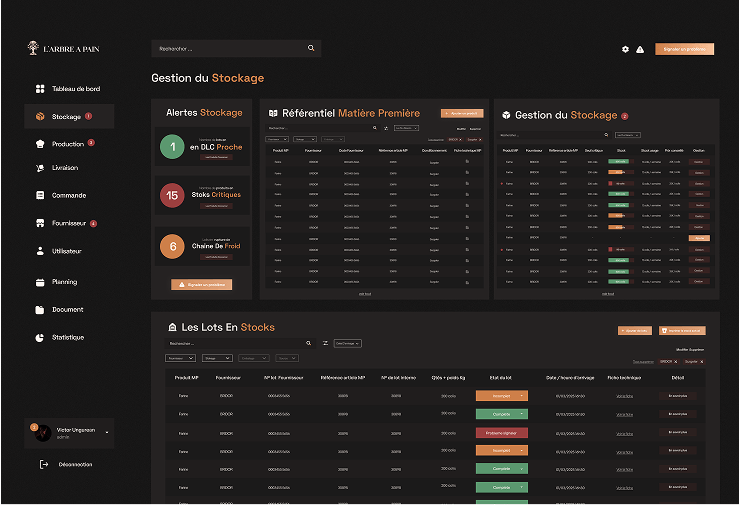This screenshot has height=505, width=740.
Task: Click the top Rechercher search field
Action: coord(236,49)
